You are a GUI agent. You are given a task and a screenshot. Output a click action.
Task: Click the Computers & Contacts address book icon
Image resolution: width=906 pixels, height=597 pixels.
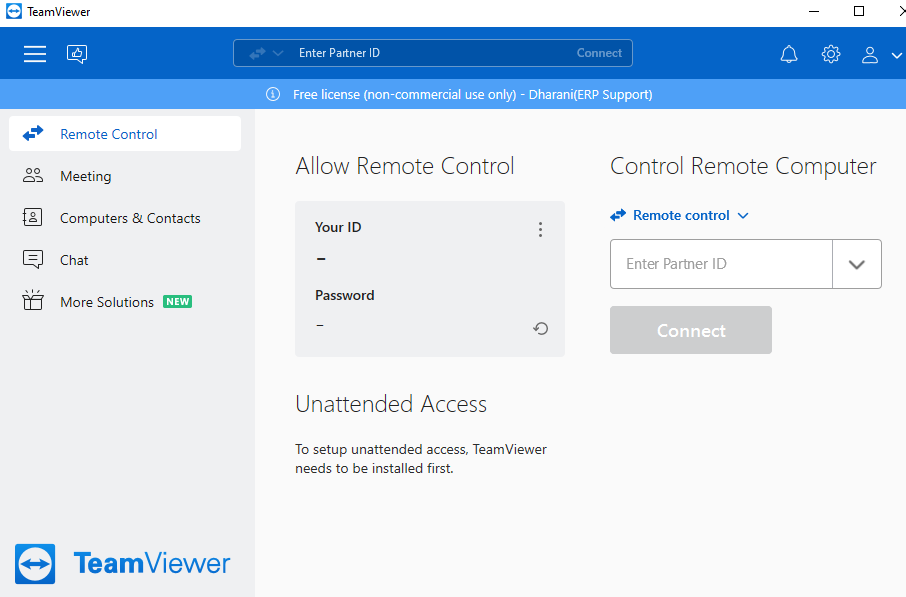[x=32, y=217]
